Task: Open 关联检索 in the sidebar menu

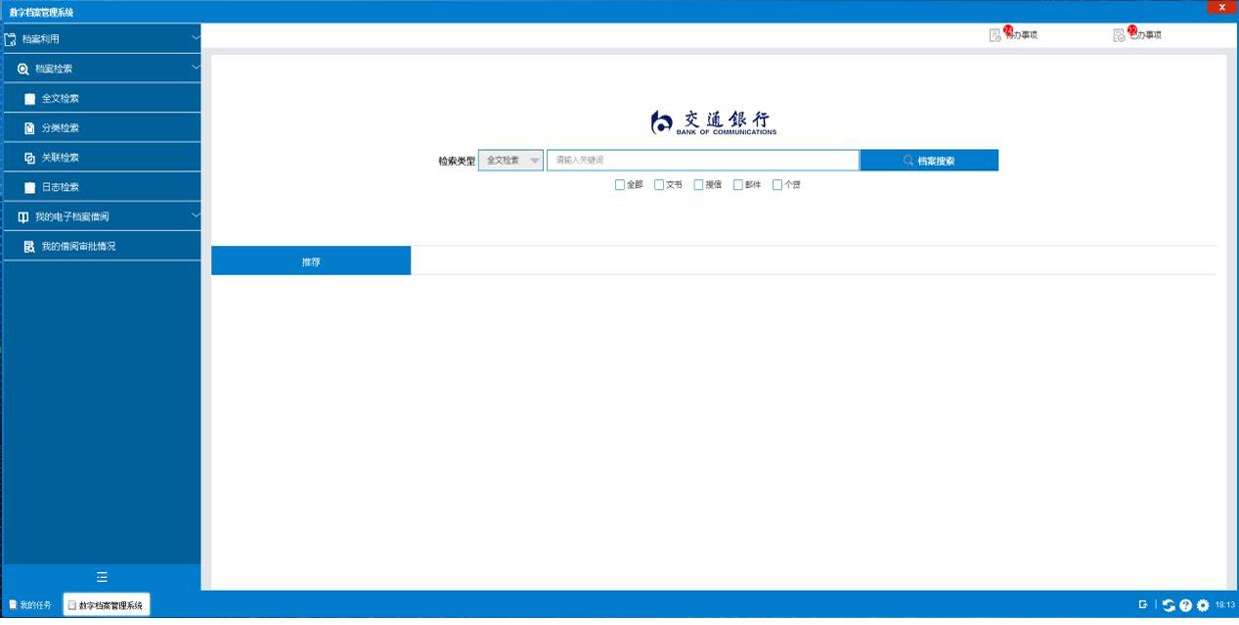Action: [60, 157]
